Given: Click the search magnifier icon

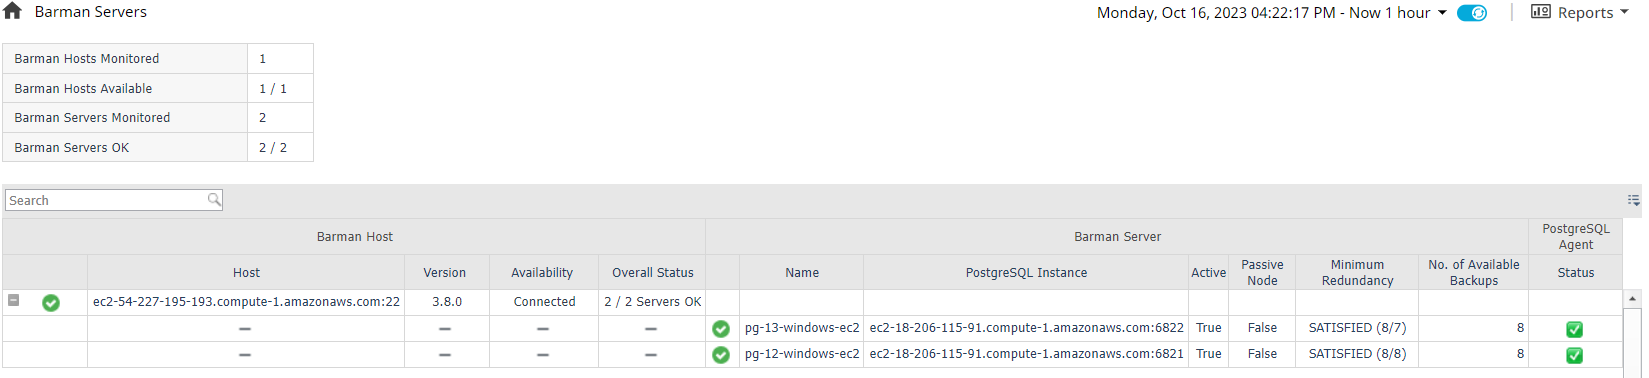Looking at the screenshot, I should coord(214,200).
